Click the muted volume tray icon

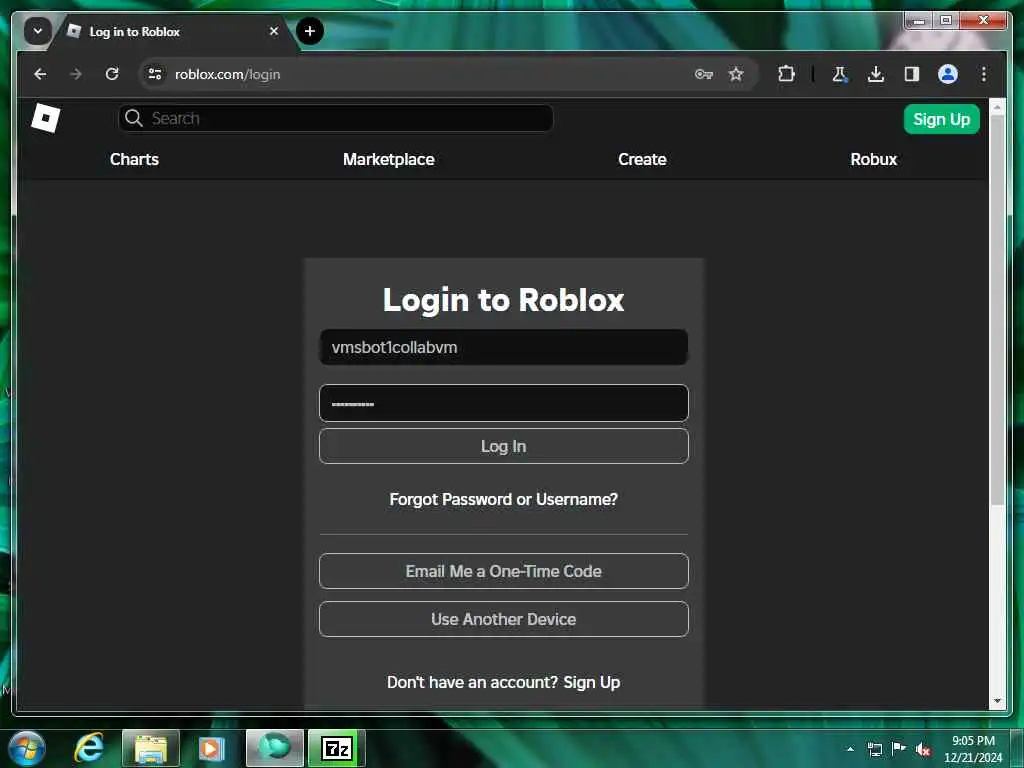923,750
